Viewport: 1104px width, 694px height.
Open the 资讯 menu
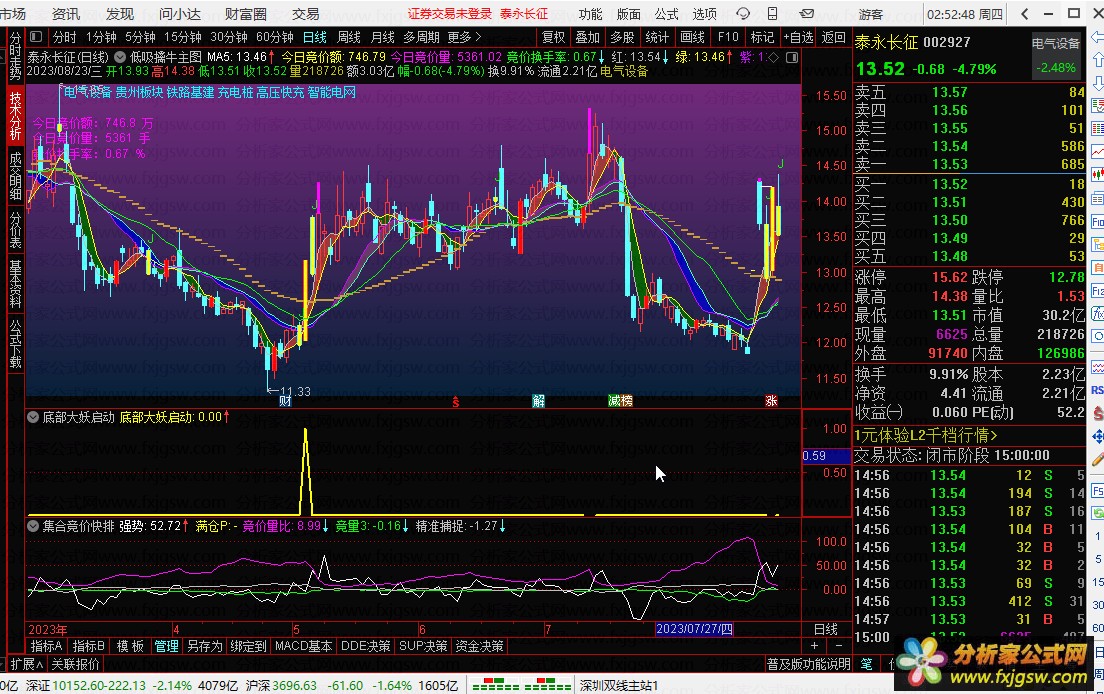click(66, 13)
